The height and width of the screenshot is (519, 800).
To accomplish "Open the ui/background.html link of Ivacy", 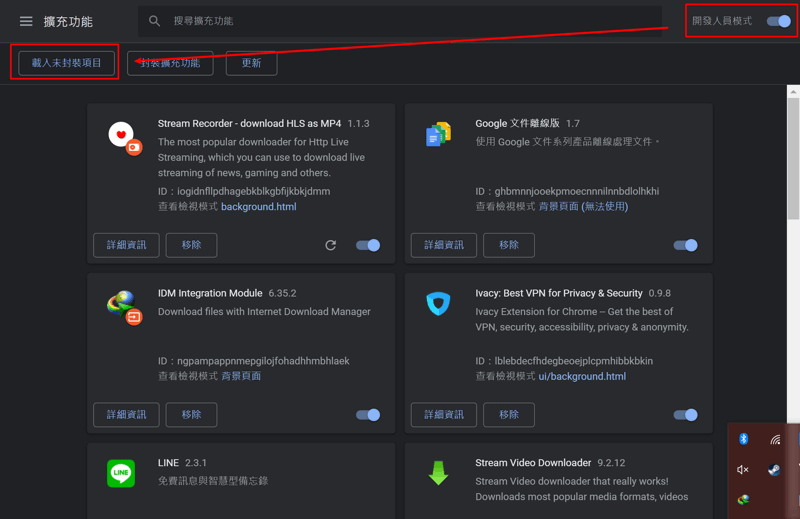I will 582,376.
